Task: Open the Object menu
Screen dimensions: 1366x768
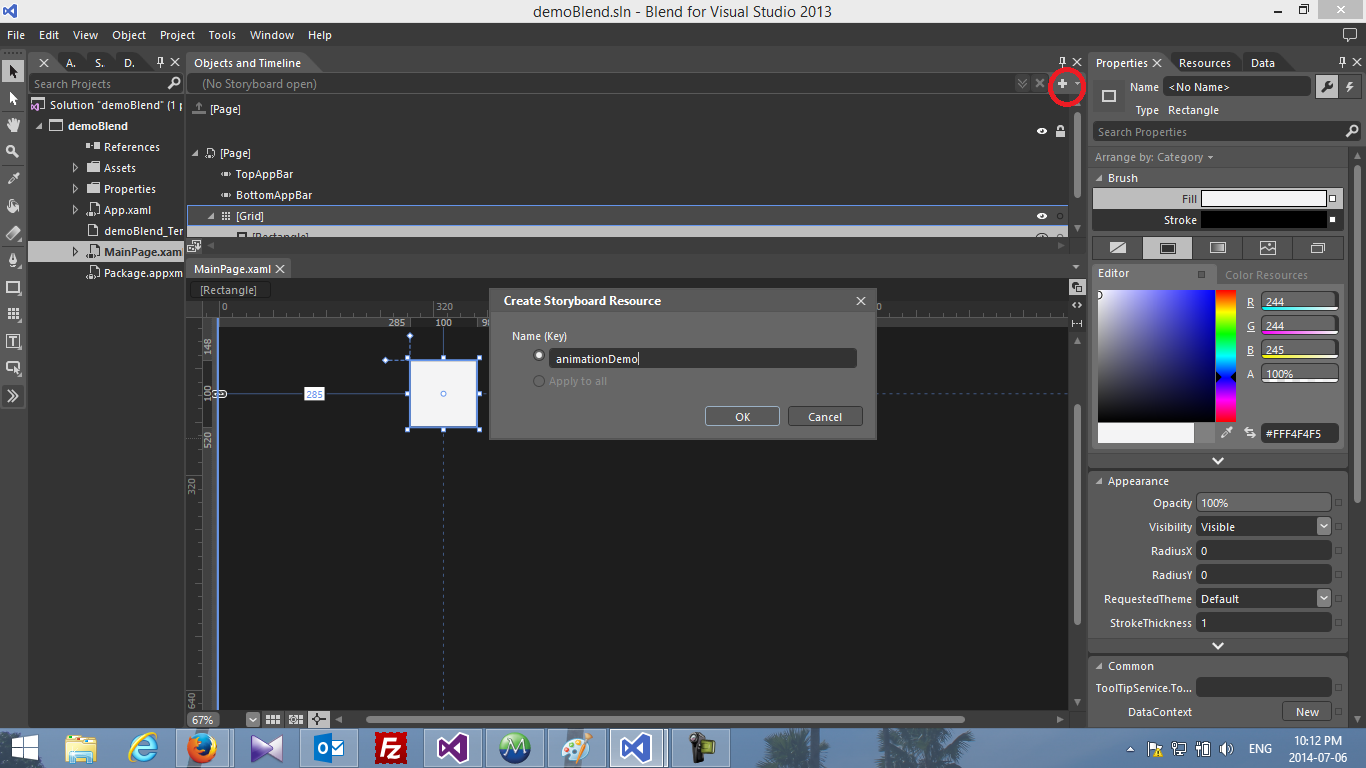Action: pyautogui.click(x=128, y=35)
